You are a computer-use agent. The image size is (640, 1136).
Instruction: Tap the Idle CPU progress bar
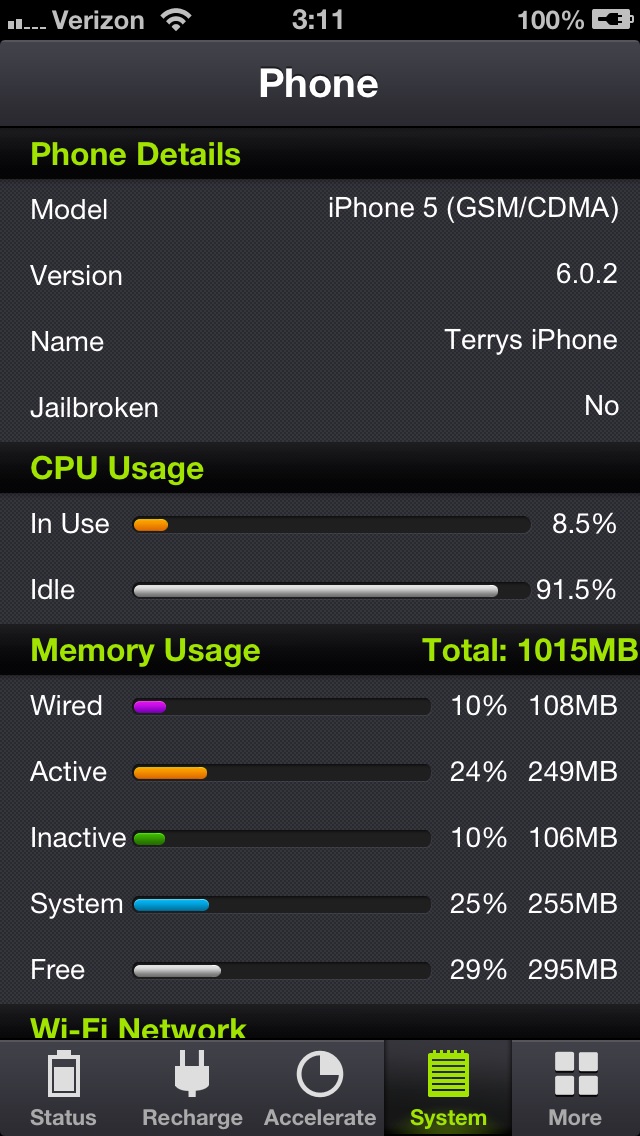[332, 590]
